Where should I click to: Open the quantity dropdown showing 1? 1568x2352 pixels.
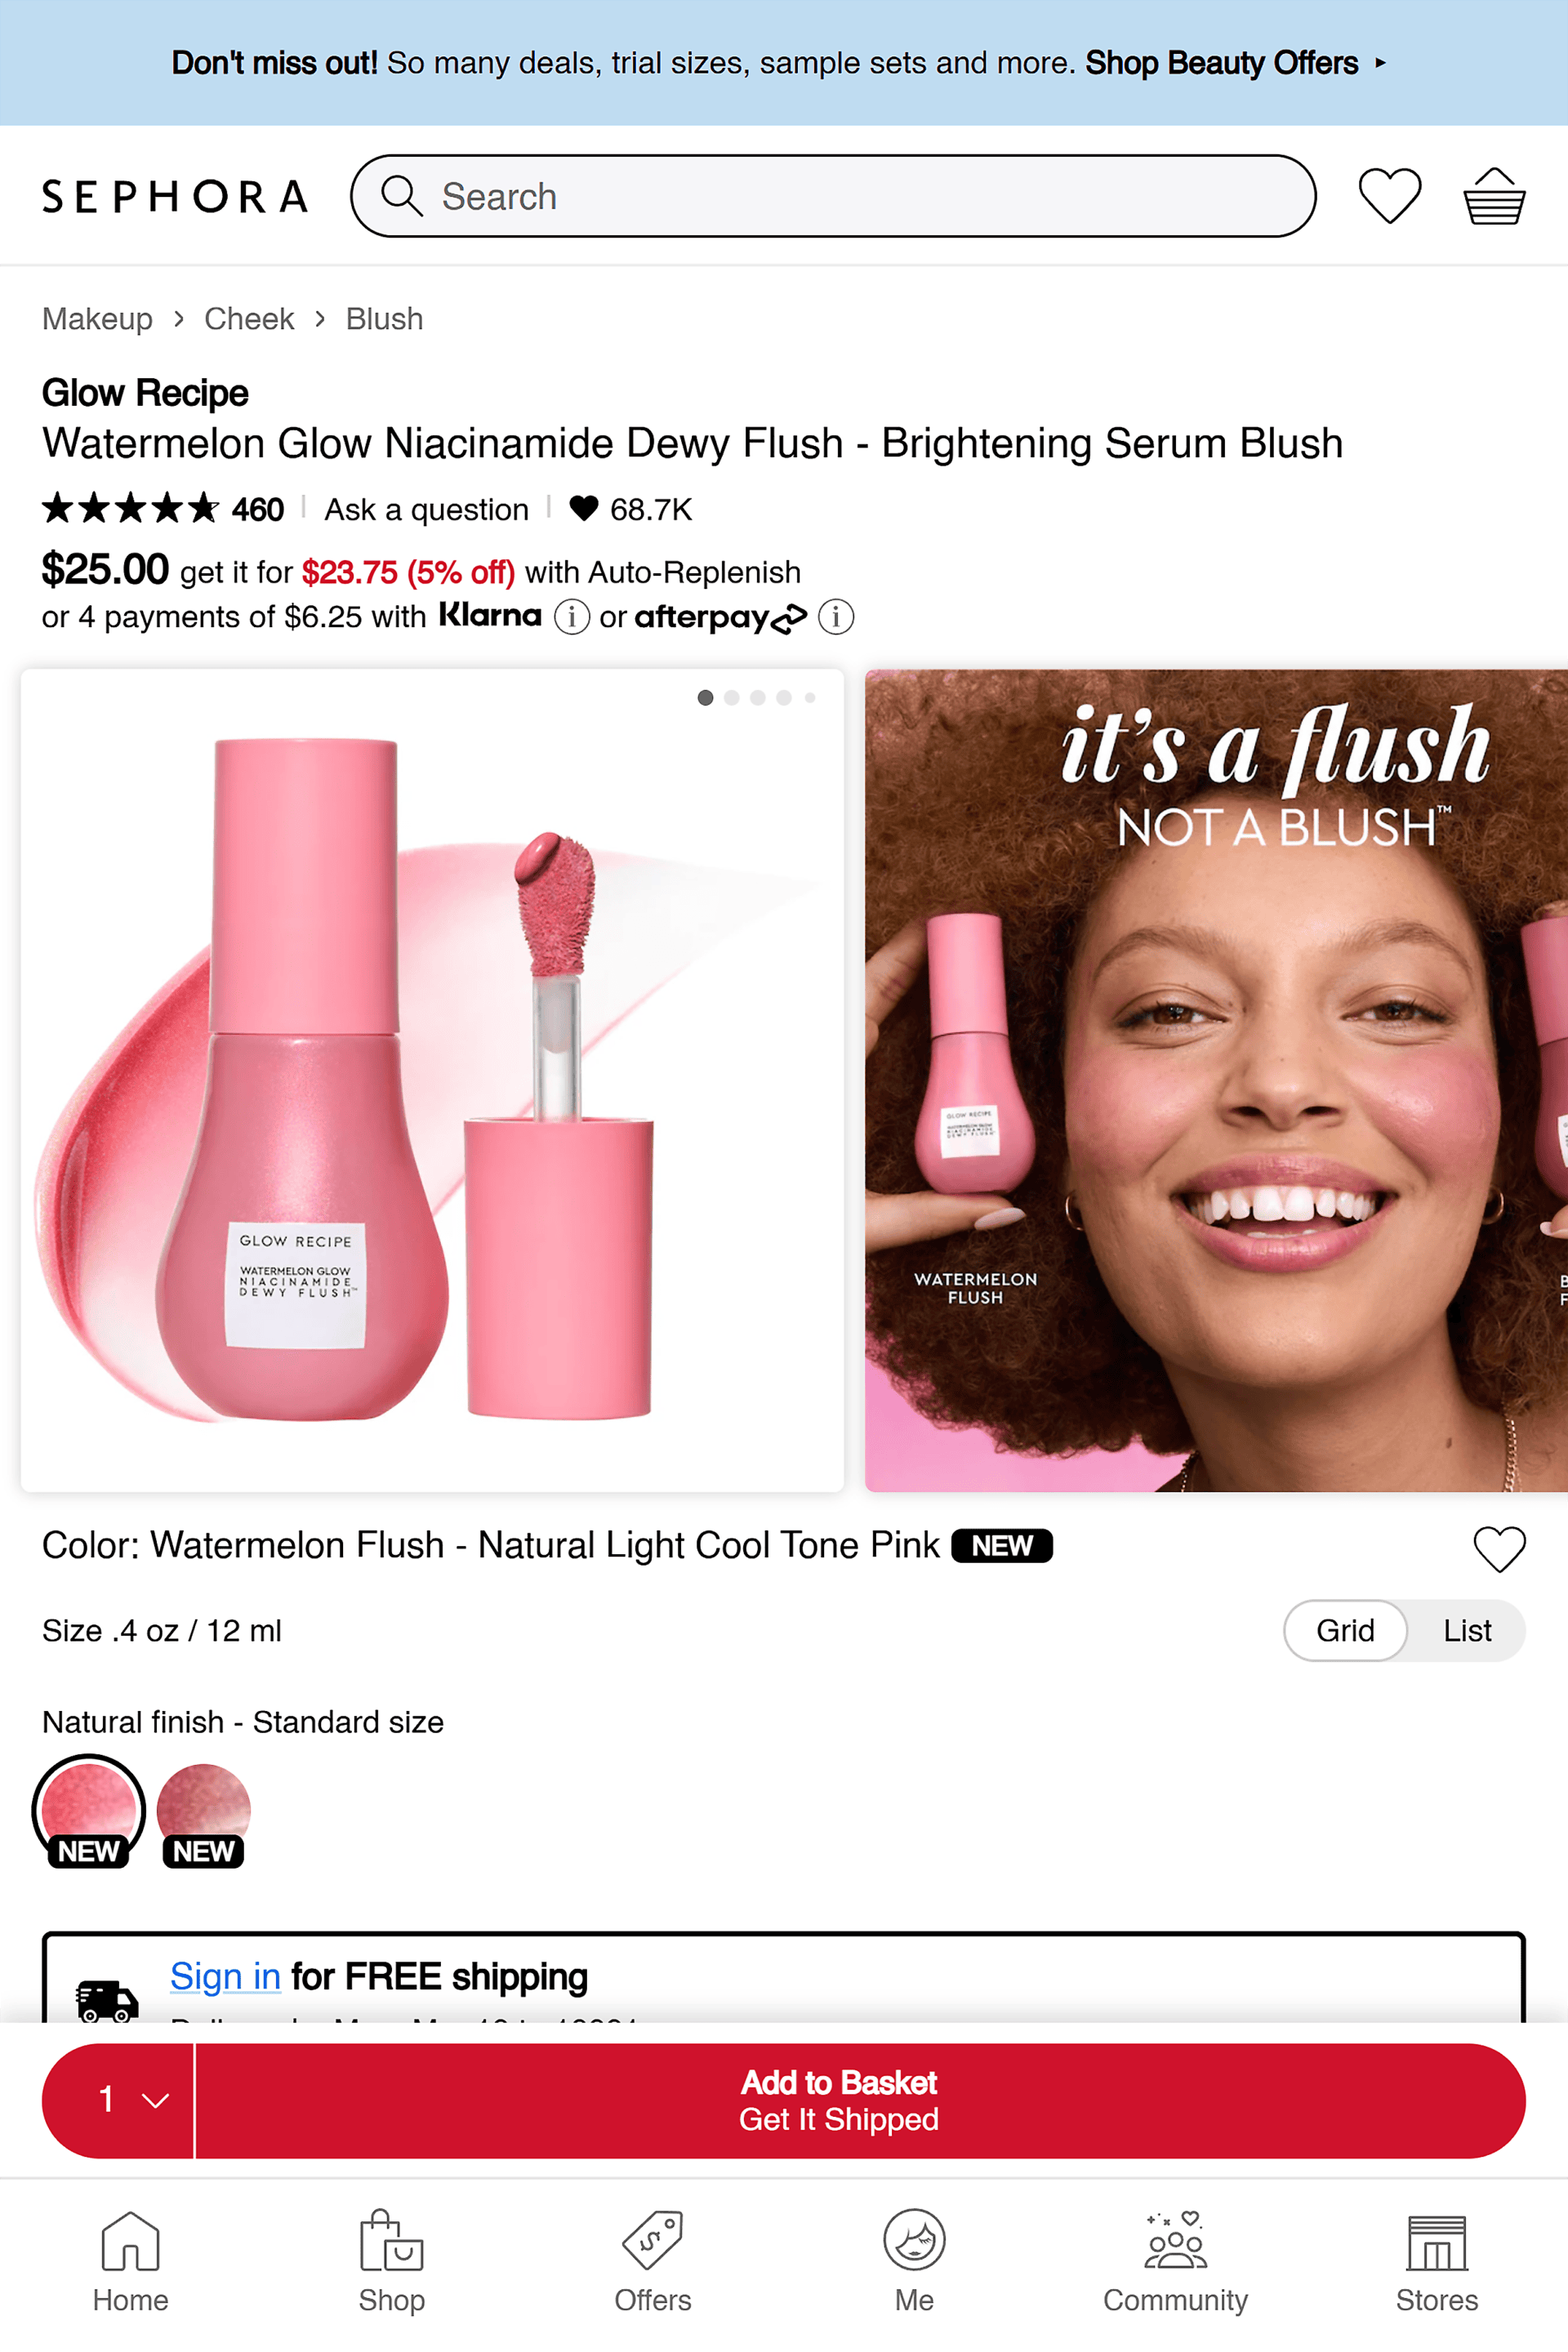coord(119,2100)
